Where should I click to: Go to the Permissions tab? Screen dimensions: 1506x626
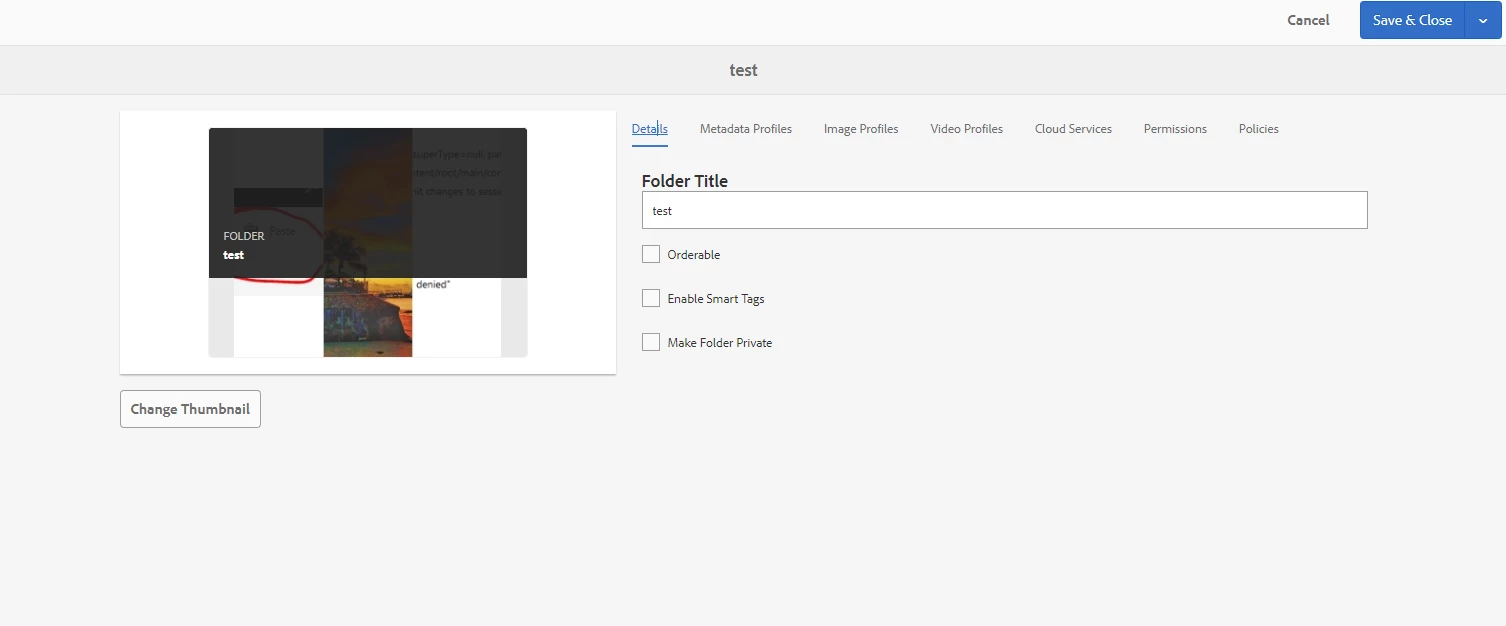click(1175, 129)
